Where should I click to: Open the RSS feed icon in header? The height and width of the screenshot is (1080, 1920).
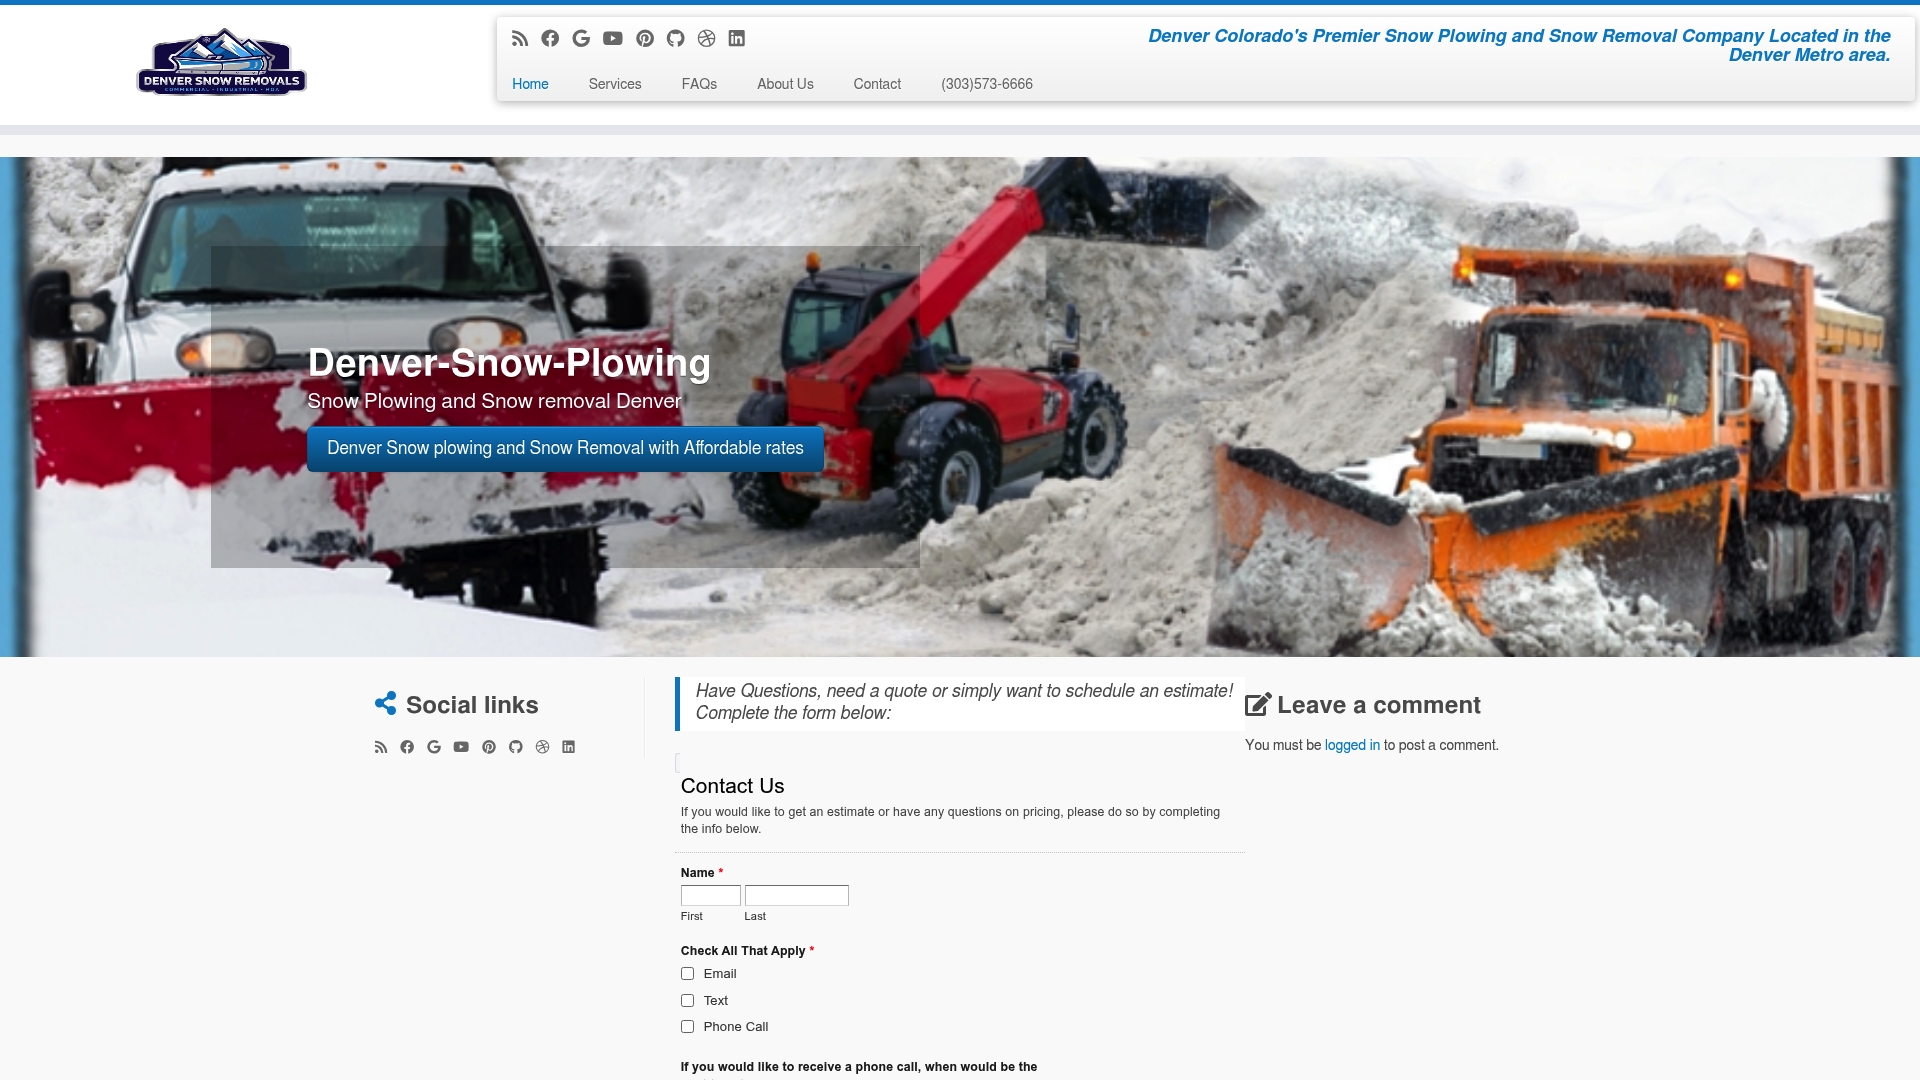[520, 39]
